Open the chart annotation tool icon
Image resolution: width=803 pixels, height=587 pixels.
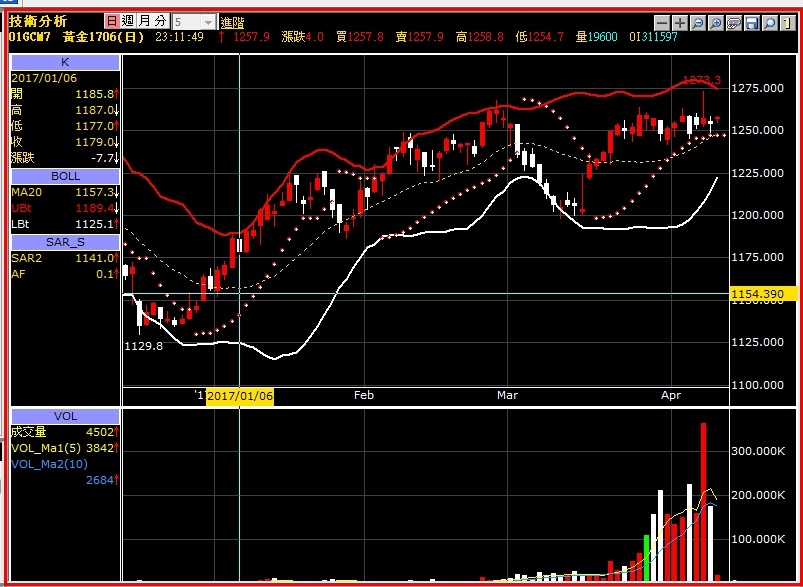point(734,23)
